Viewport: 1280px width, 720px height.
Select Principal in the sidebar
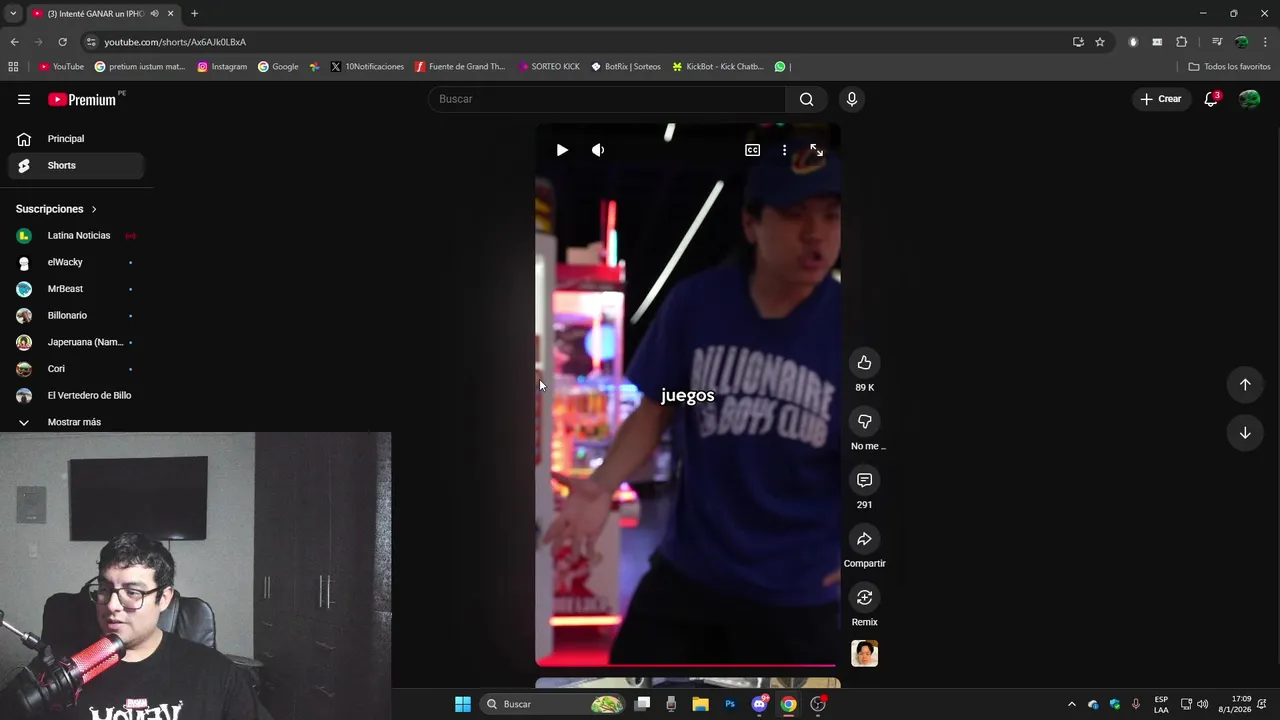click(76, 139)
